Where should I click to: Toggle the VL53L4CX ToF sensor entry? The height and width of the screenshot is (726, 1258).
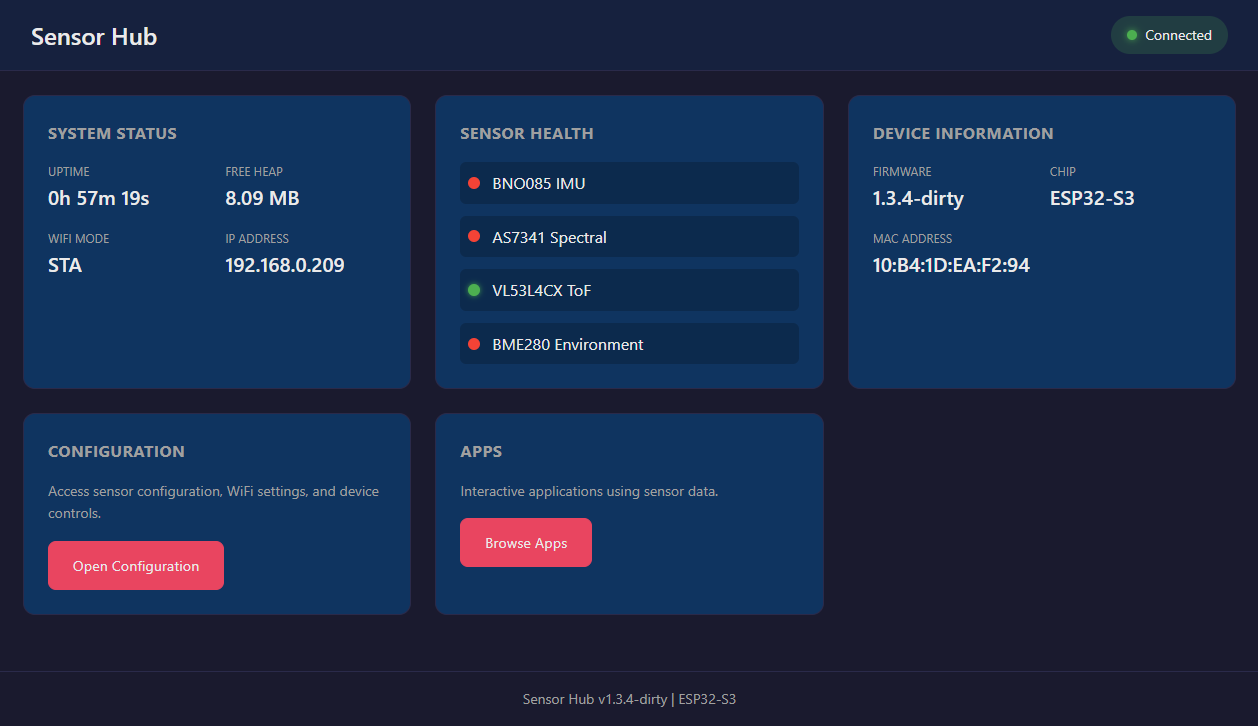(x=629, y=290)
